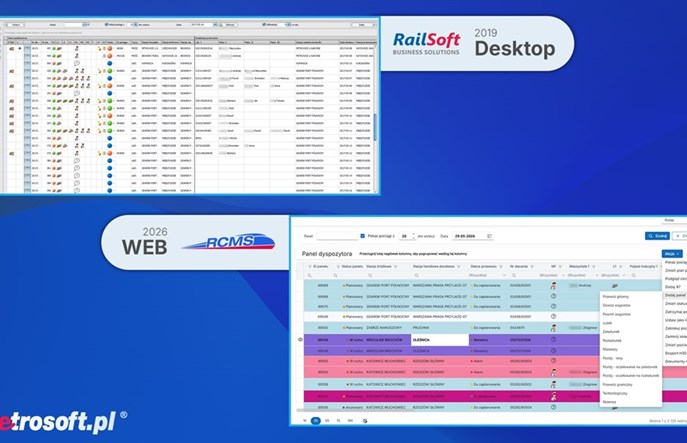Click the eye icon left of the OLEŚNICA row
Viewport: 687px width, 443px height.
[x=300, y=340]
